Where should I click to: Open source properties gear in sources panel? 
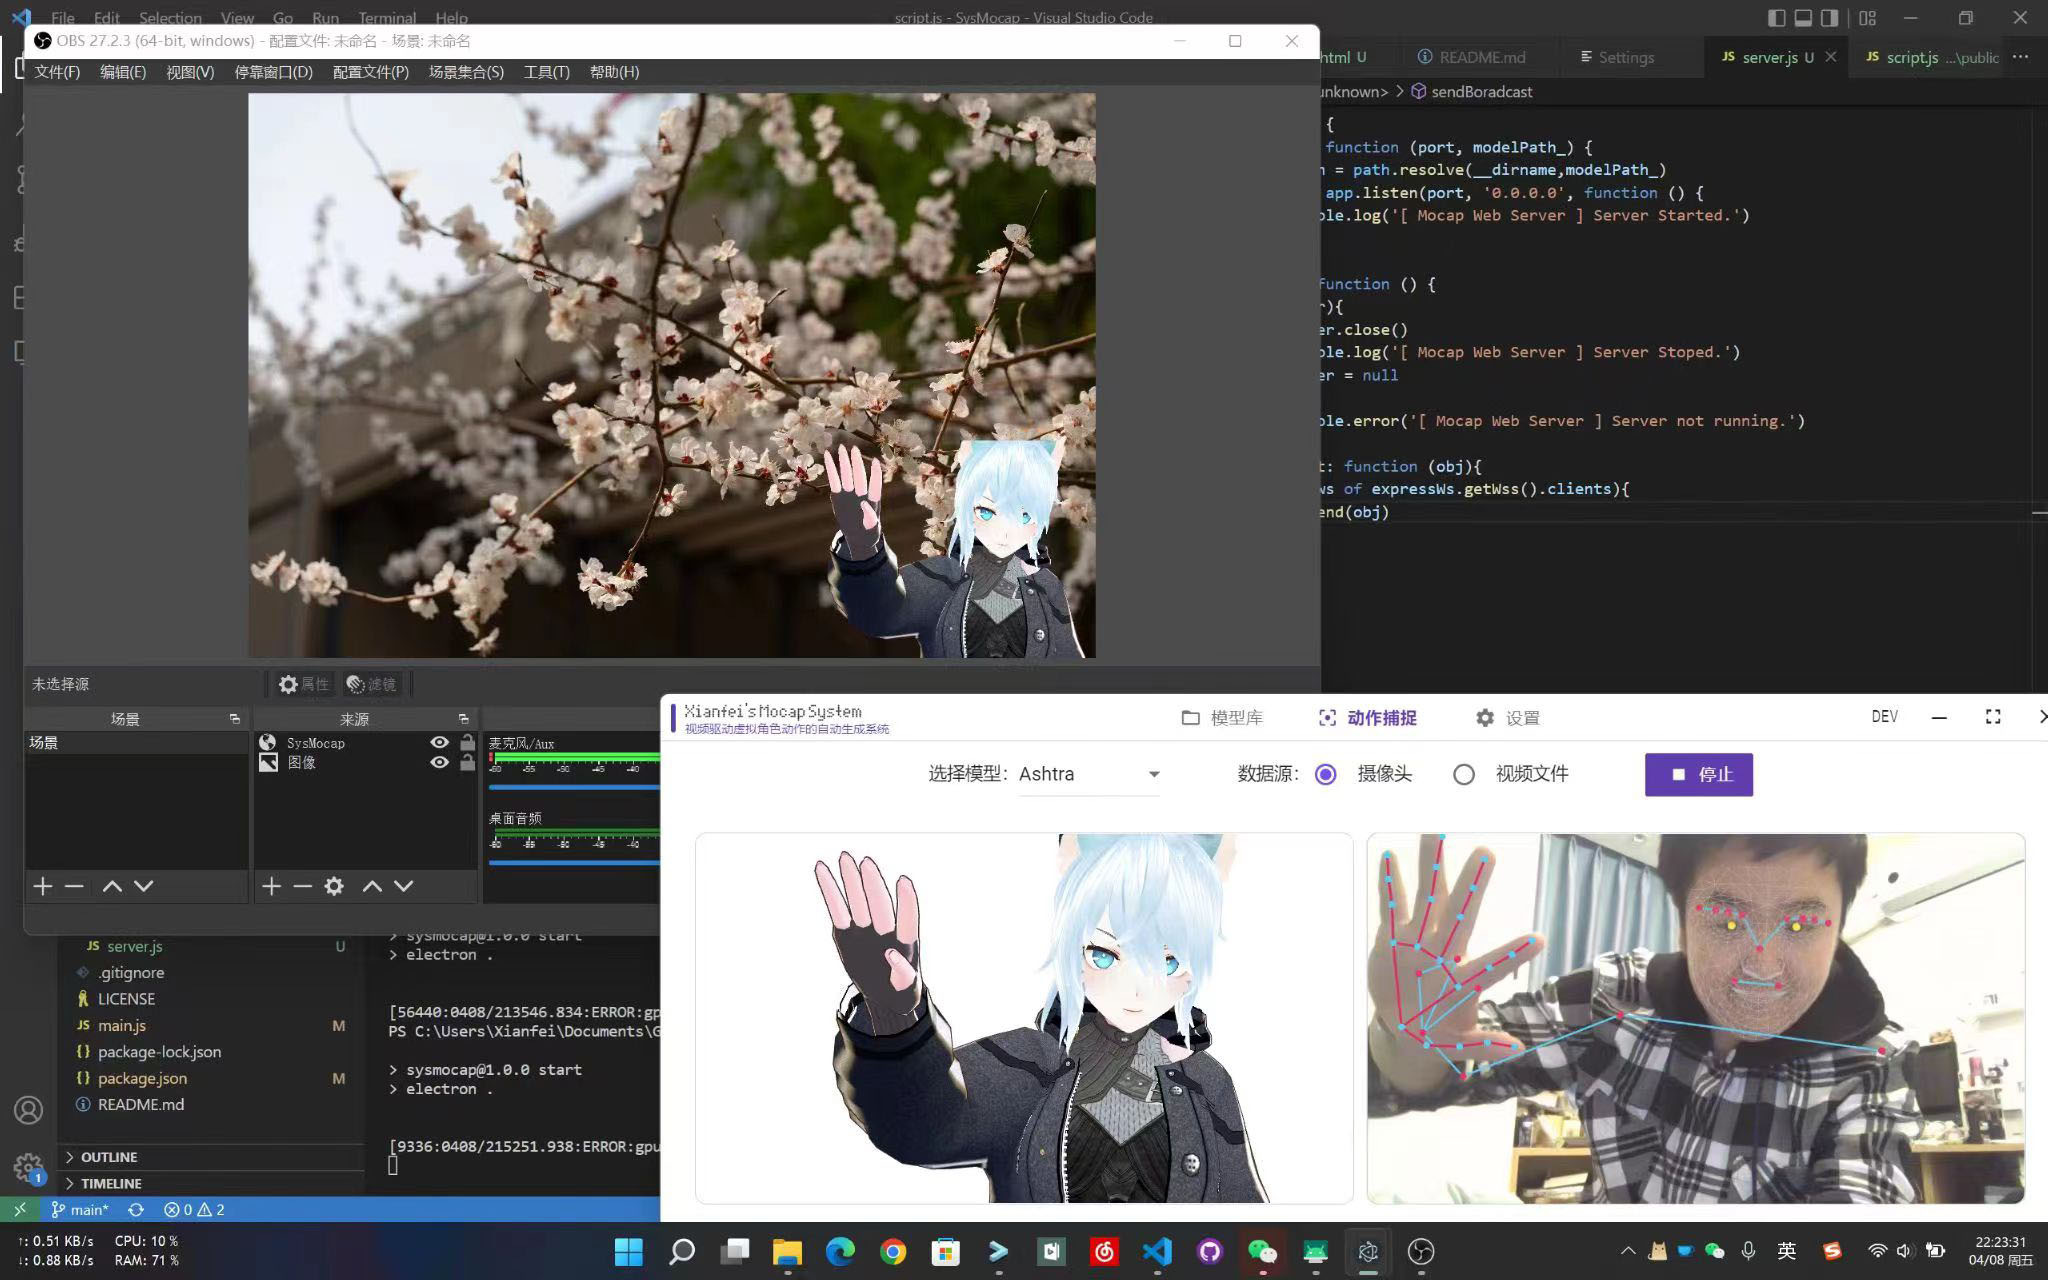[334, 886]
